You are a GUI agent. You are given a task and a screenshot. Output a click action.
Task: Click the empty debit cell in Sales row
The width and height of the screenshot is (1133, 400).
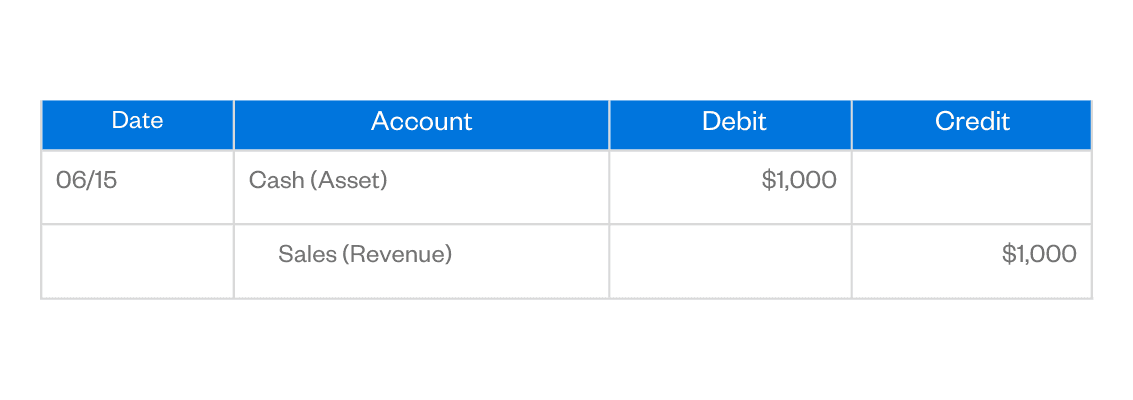730,260
